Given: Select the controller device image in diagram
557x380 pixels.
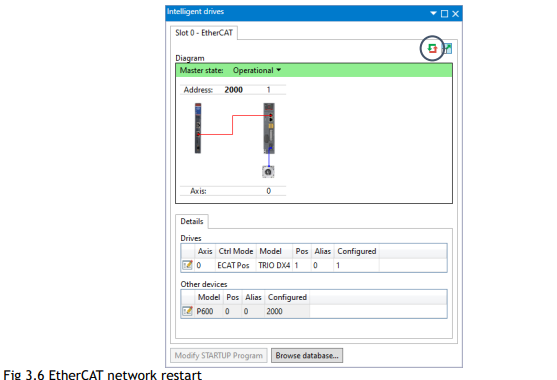Looking at the screenshot, I should point(198,128).
